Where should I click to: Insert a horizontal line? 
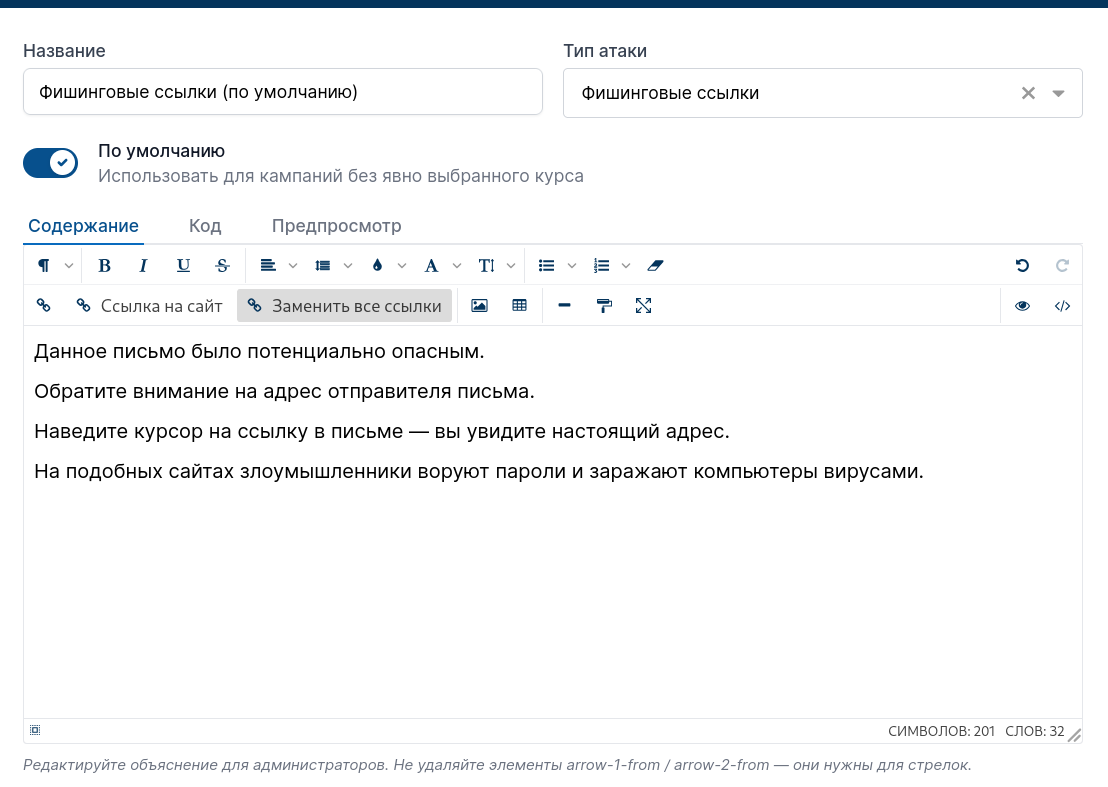tap(565, 305)
